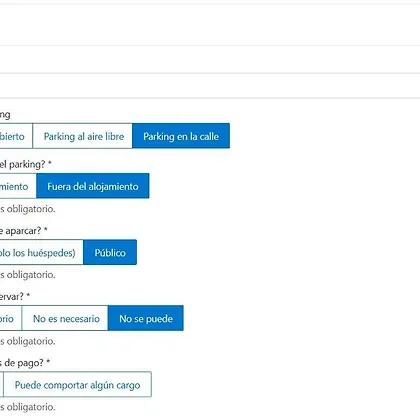Click the obligatorio message below No se puede
The image size is (420, 420).
28,341
